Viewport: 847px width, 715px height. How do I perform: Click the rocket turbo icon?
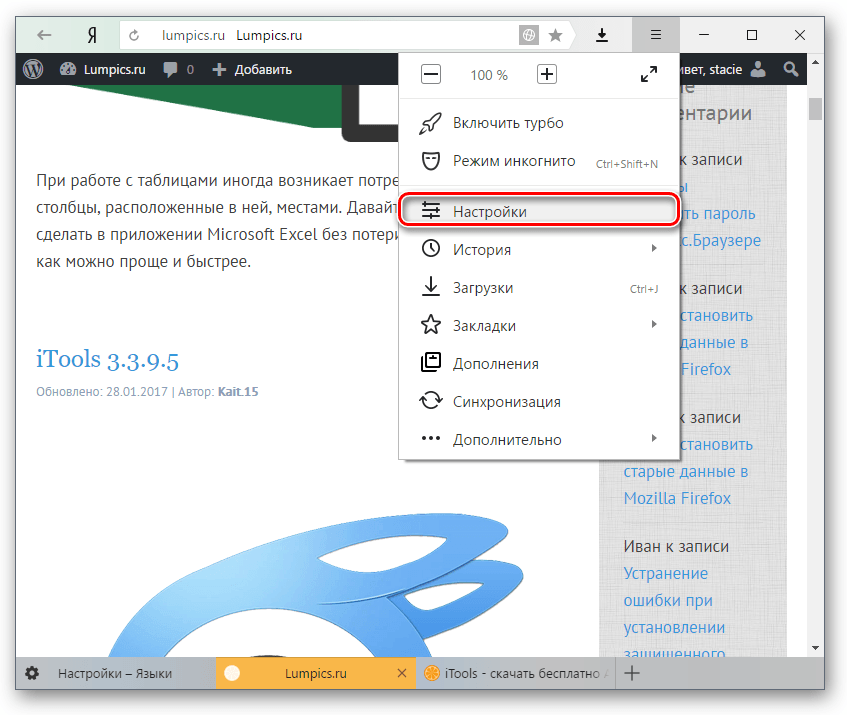point(431,124)
